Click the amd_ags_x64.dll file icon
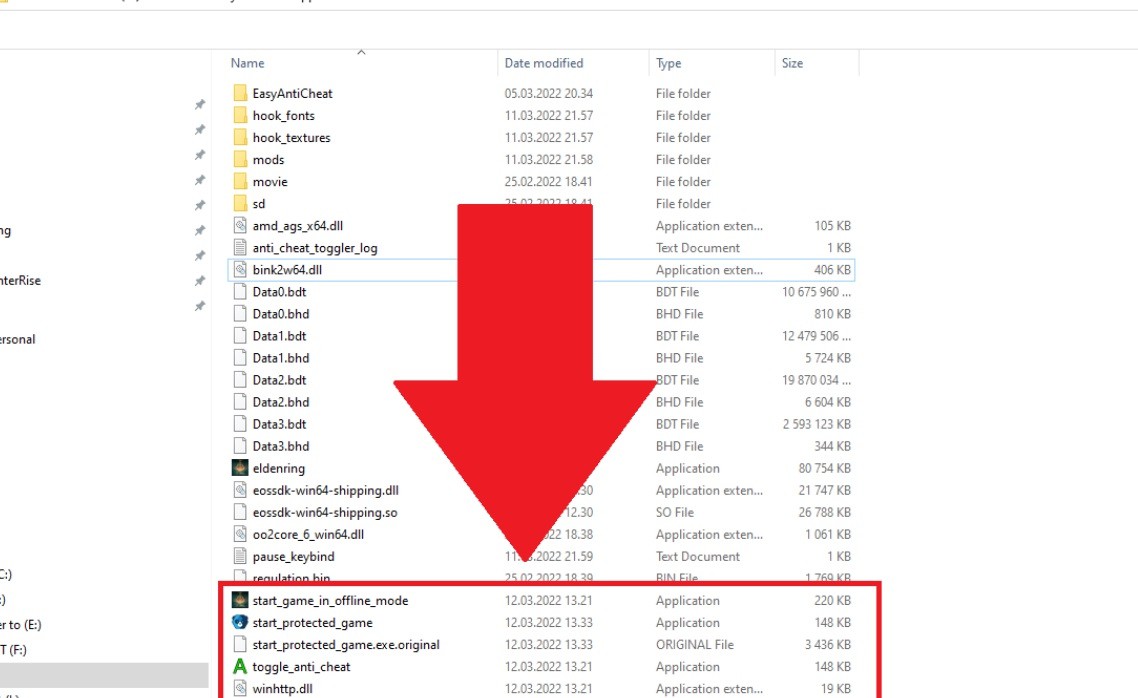 tap(239, 226)
